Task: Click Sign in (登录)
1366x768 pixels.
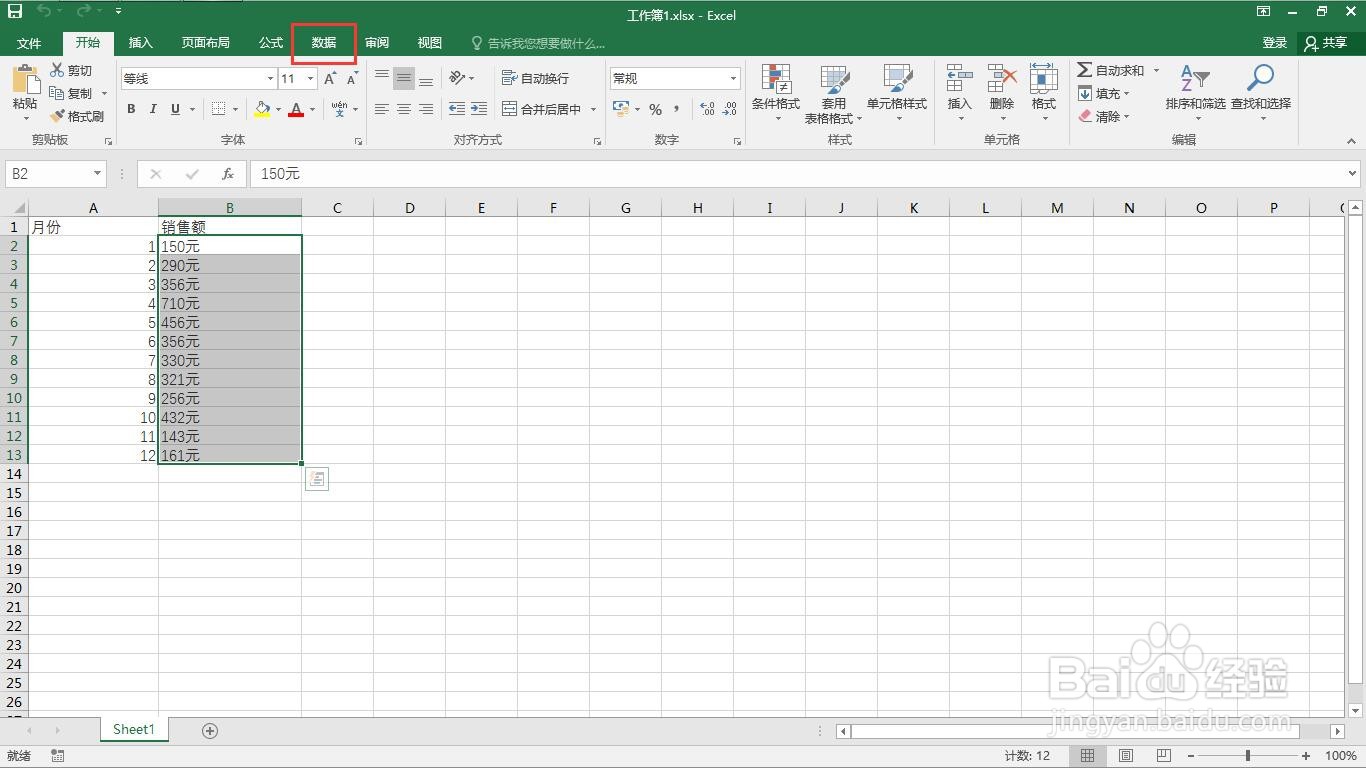Action: point(1275,43)
